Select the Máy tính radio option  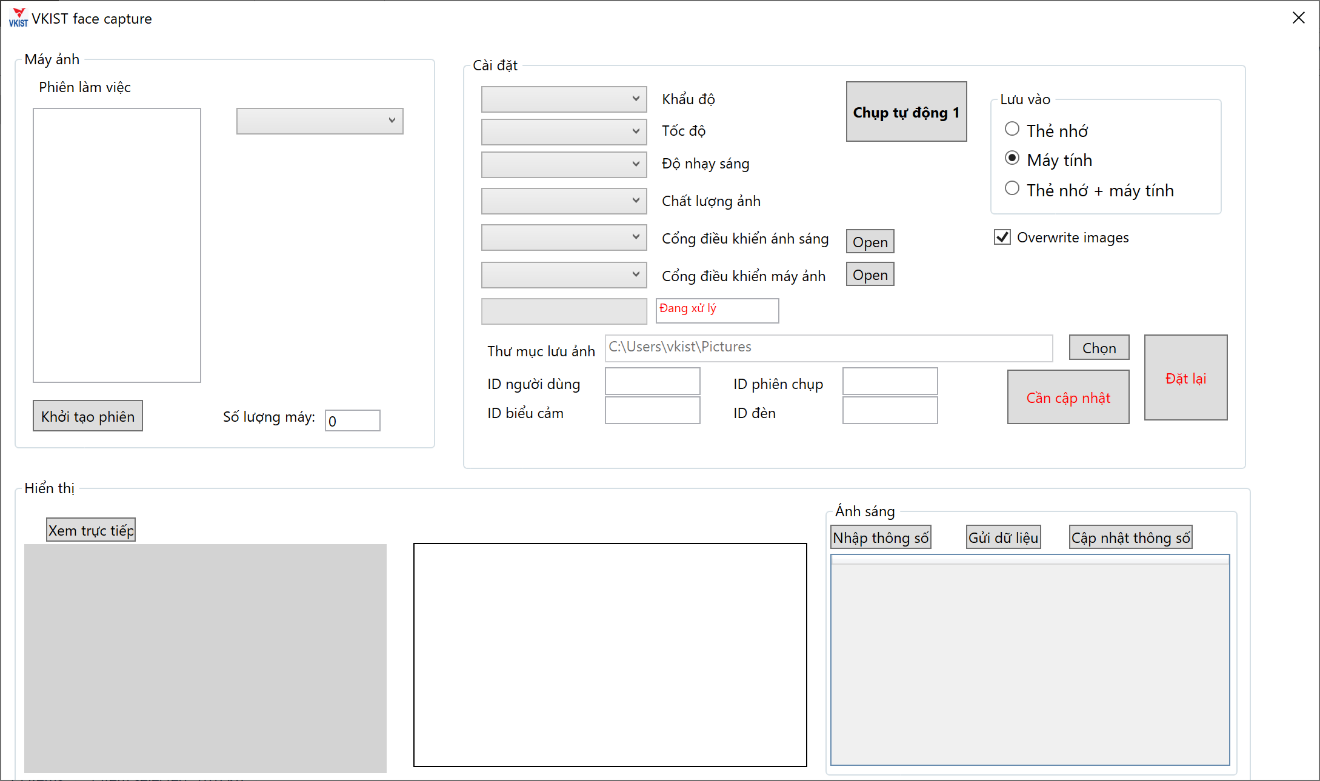pos(1013,159)
